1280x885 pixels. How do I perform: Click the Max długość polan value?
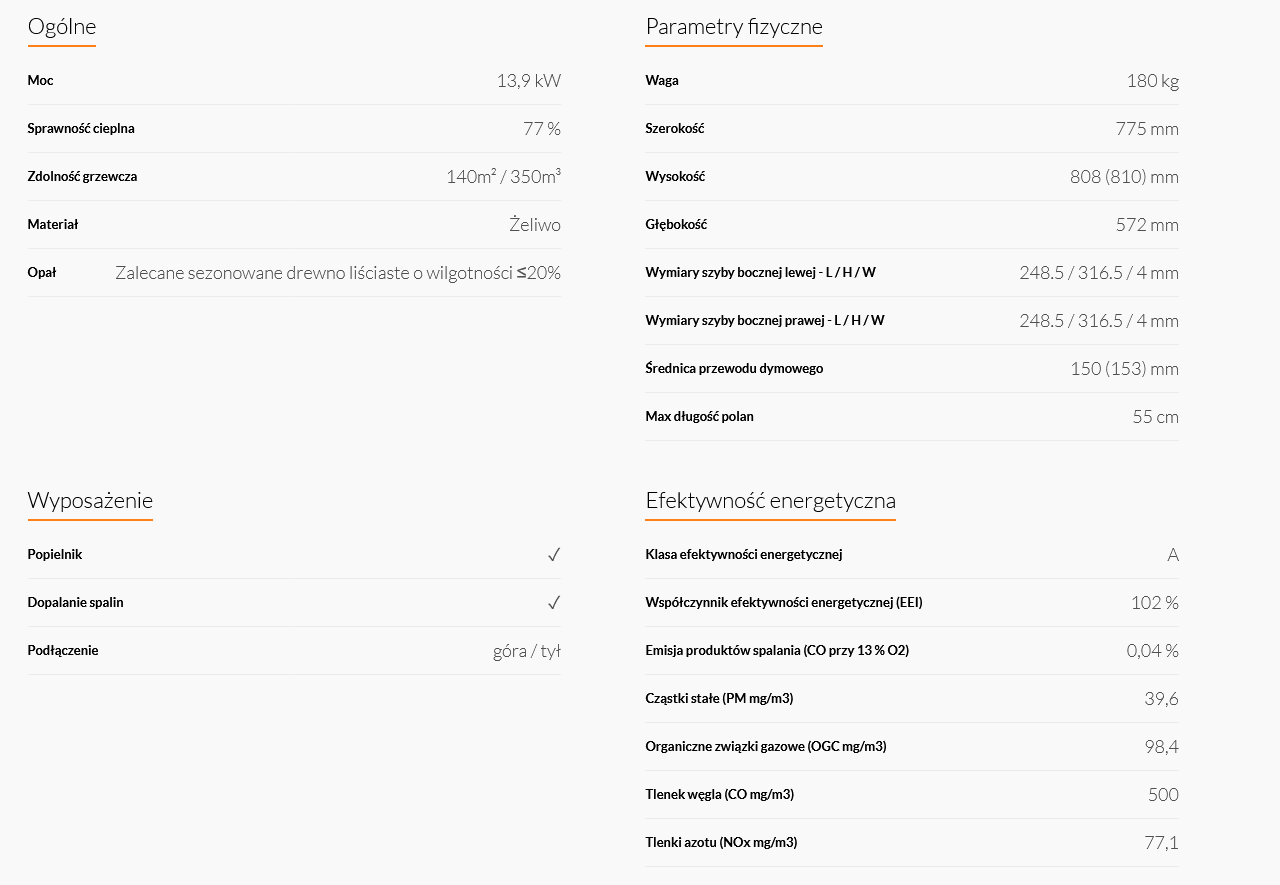(x=1156, y=417)
